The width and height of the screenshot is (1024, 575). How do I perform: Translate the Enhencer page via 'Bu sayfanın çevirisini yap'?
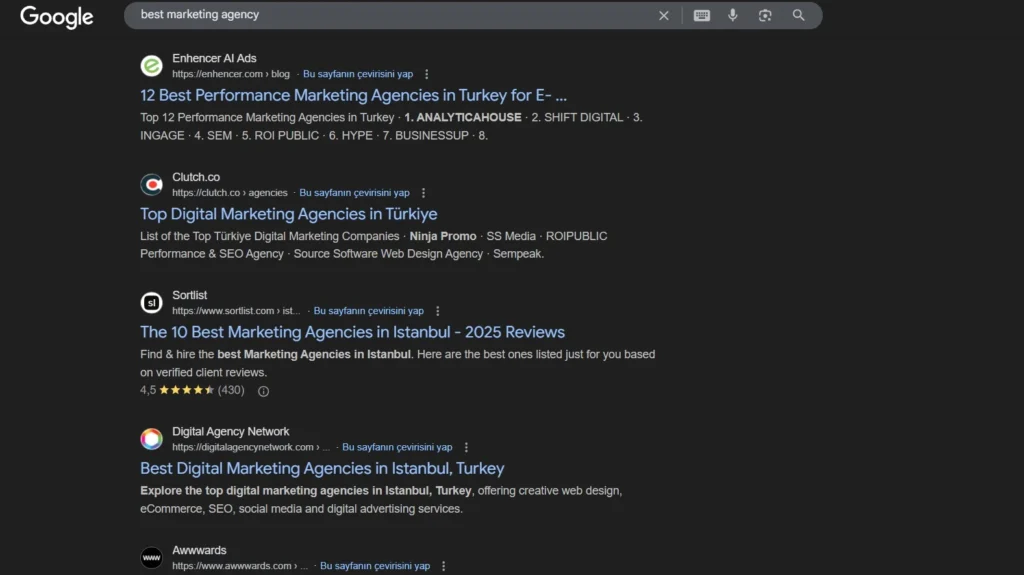(358, 74)
